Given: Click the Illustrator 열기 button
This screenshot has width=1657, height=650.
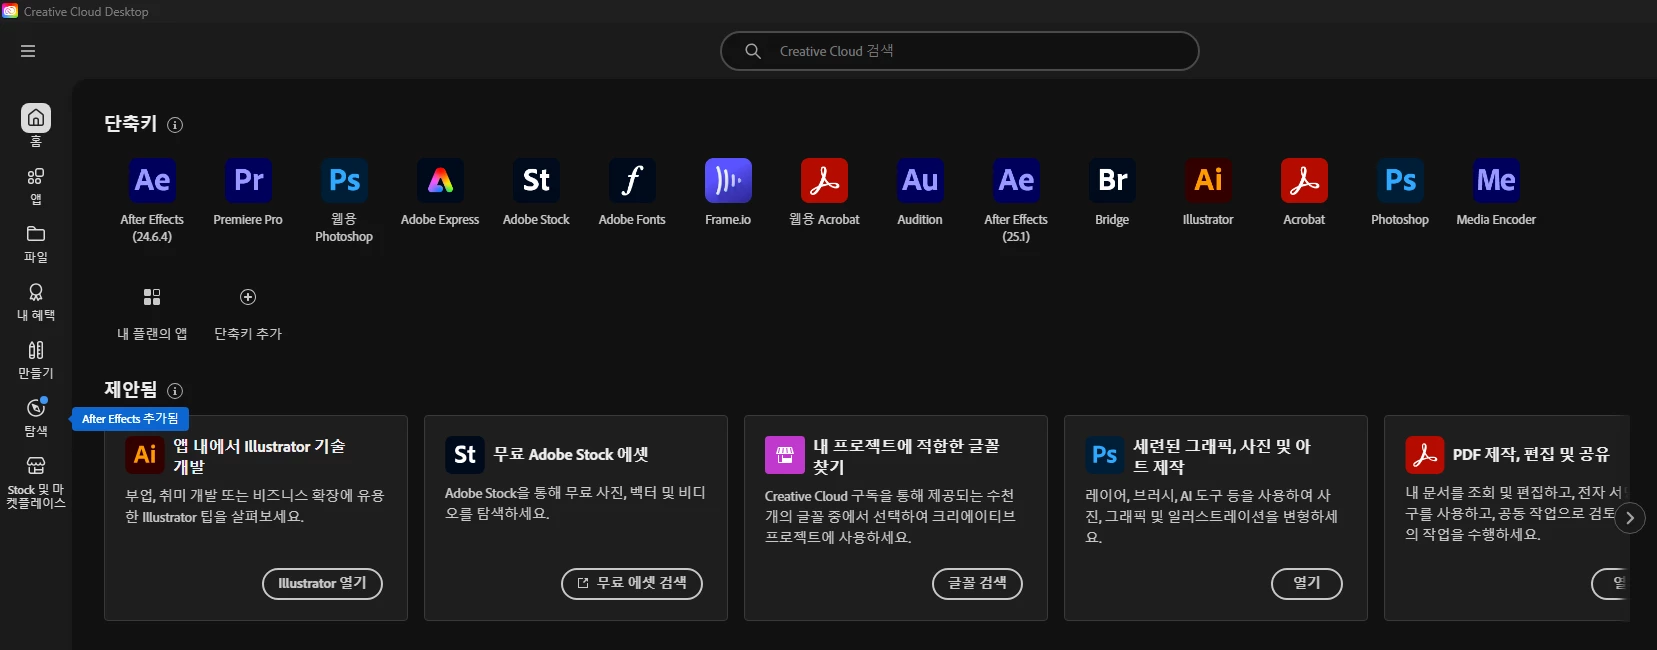Looking at the screenshot, I should pyautogui.click(x=322, y=583).
